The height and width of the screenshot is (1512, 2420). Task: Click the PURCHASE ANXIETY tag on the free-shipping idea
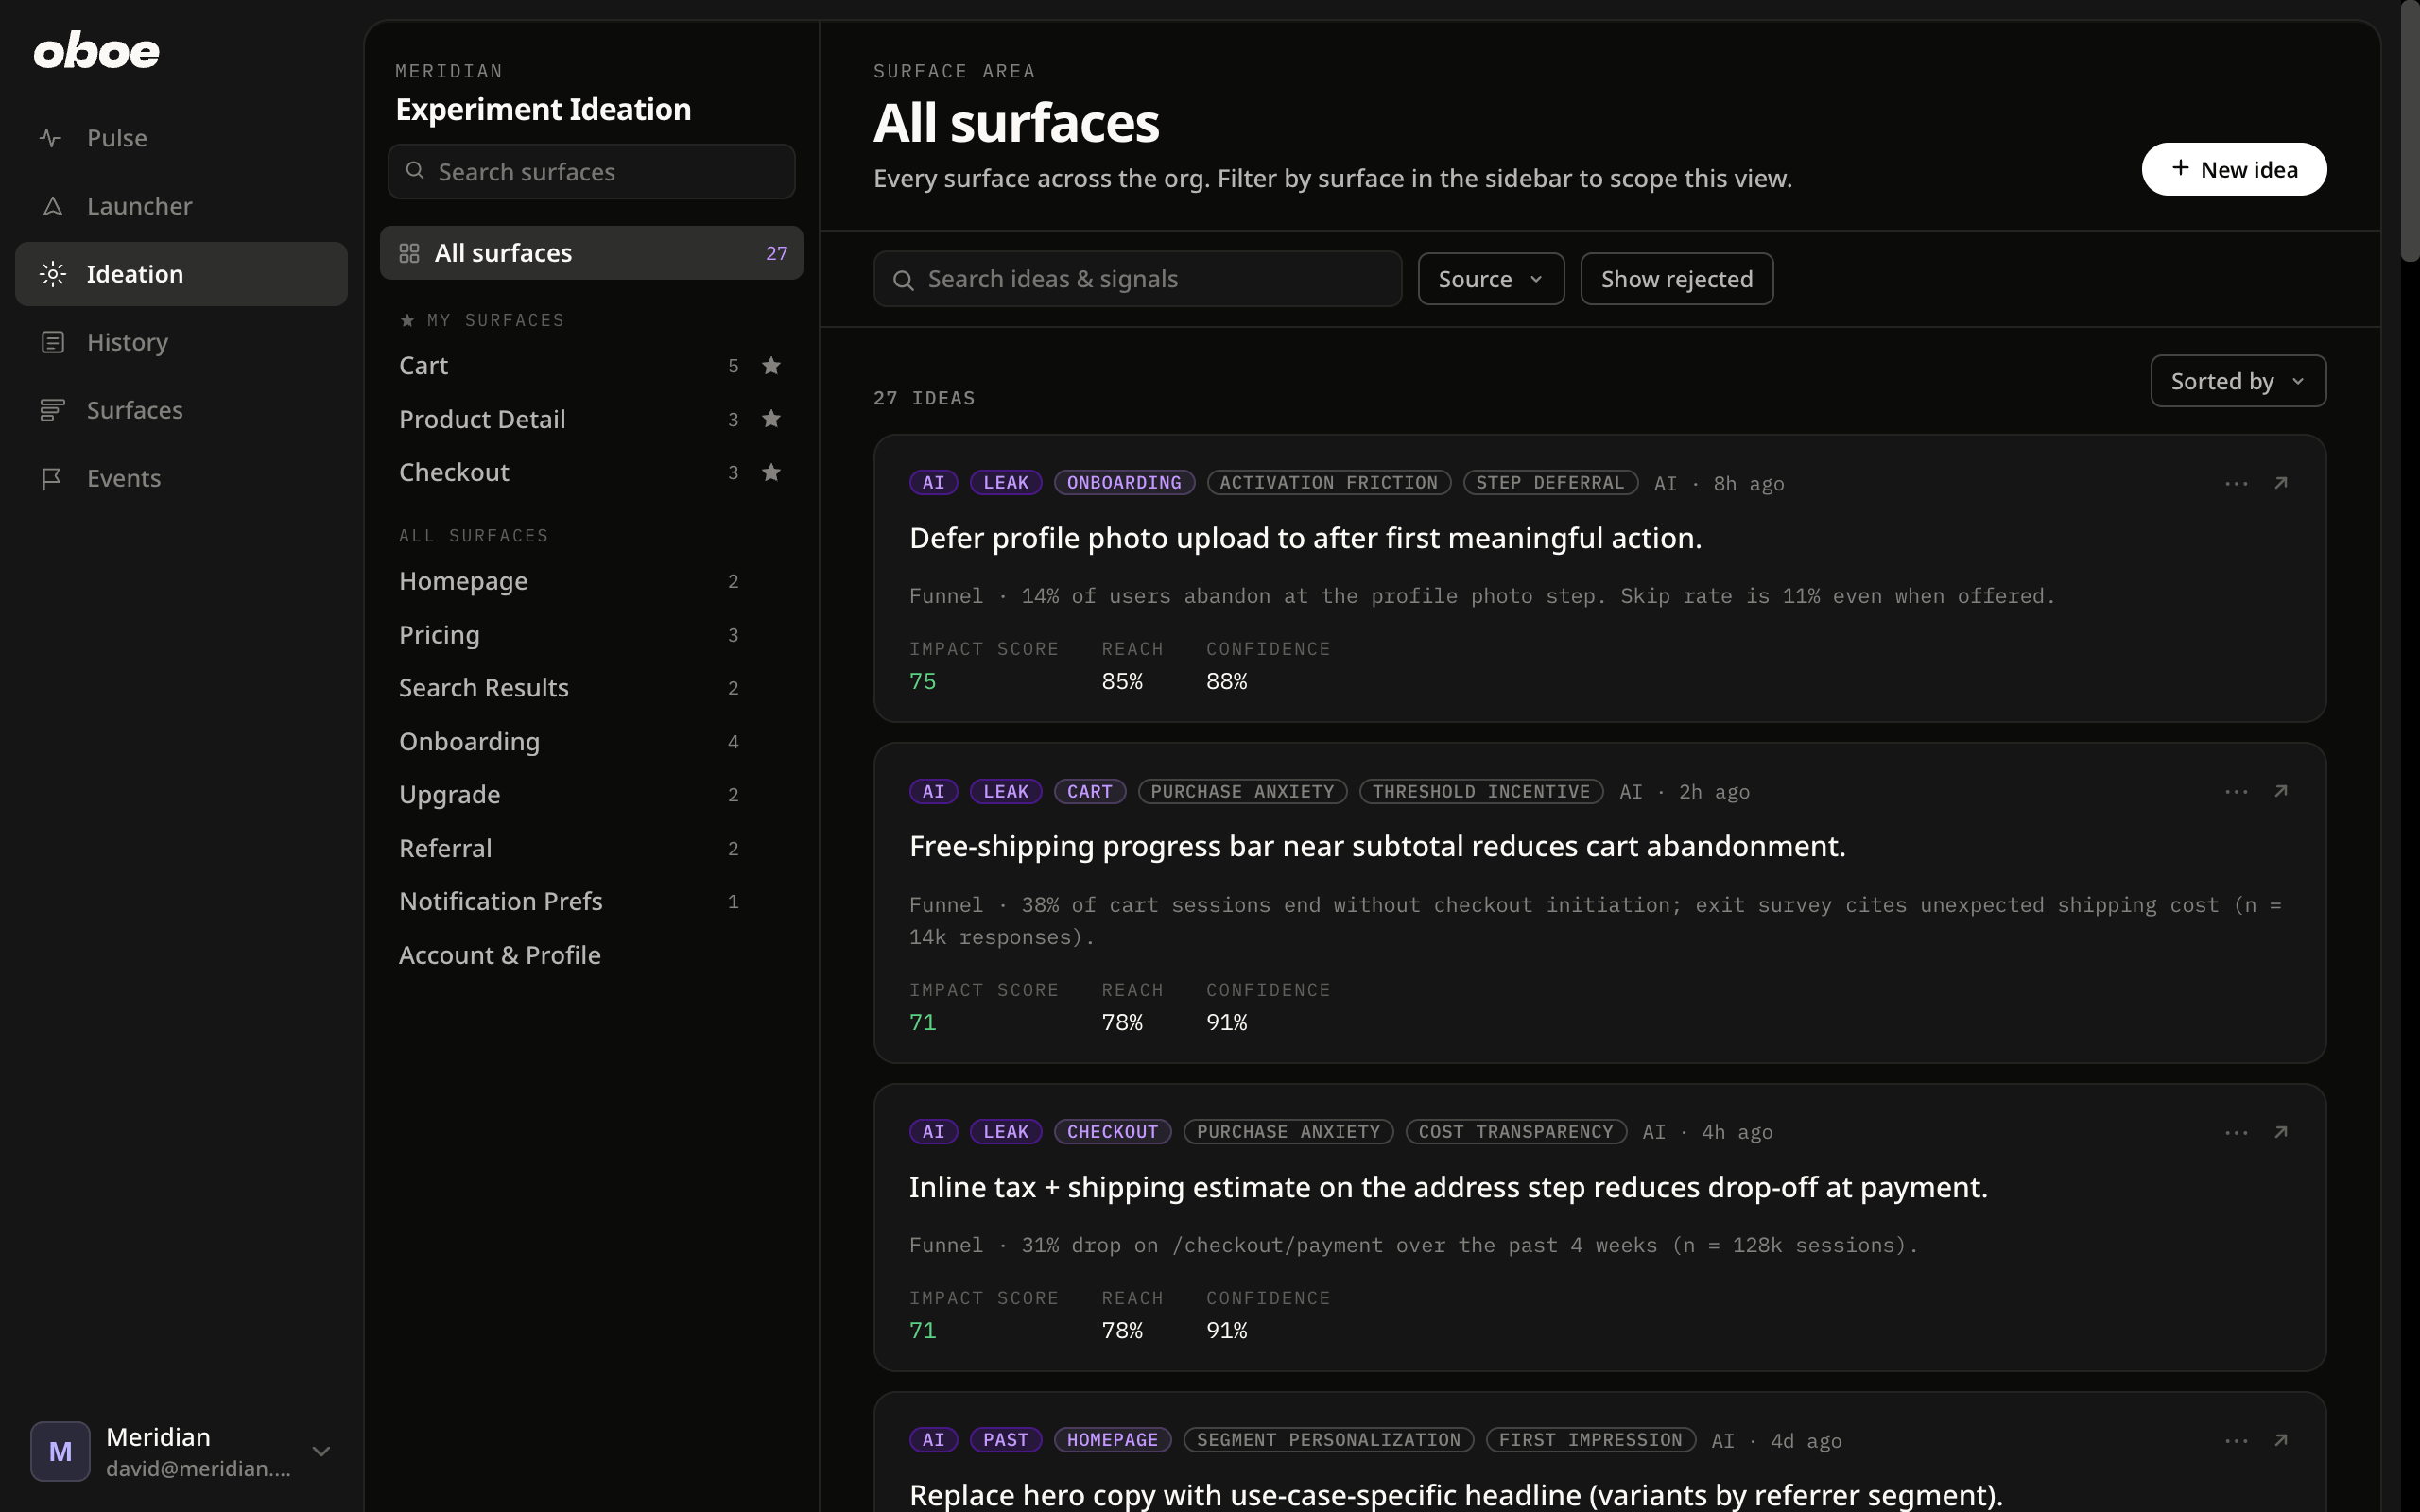pos(1242,792)
